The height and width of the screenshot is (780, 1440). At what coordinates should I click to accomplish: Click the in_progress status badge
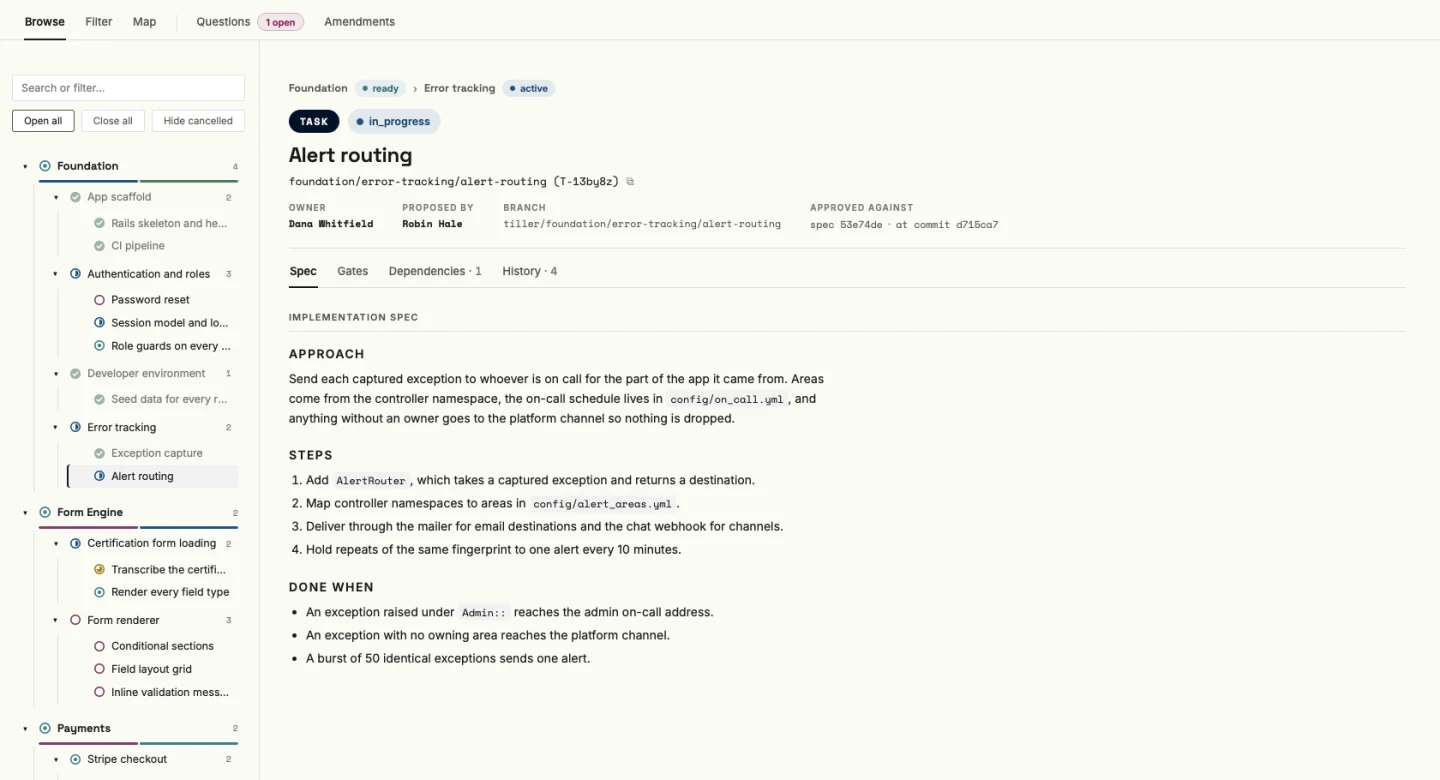tap(394, 121)
